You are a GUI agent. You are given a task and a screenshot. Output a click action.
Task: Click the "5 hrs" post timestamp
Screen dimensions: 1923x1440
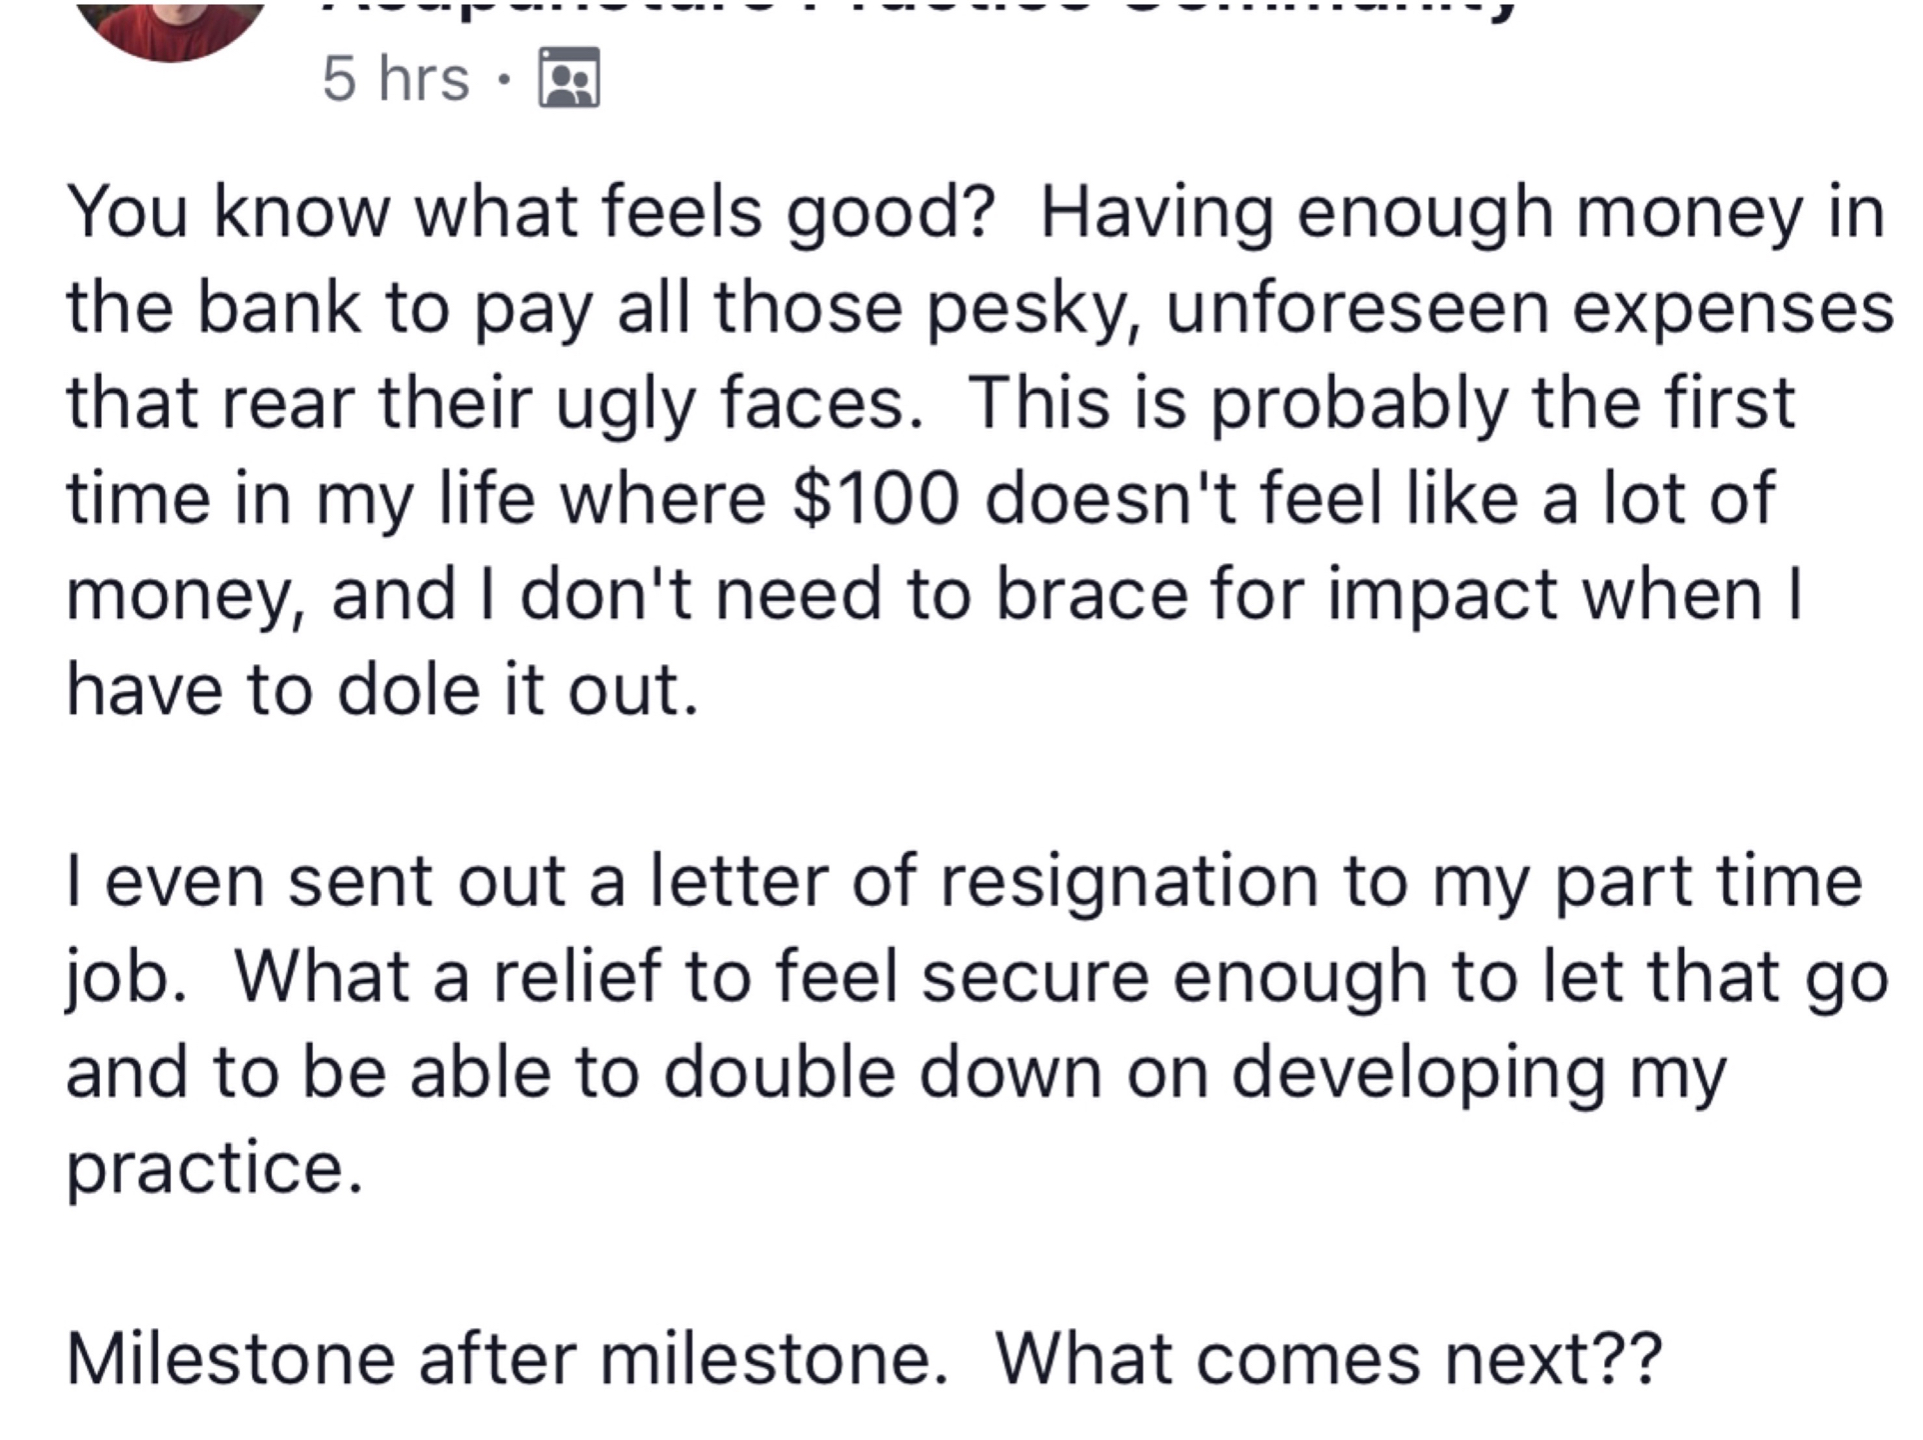click(395, 79)
